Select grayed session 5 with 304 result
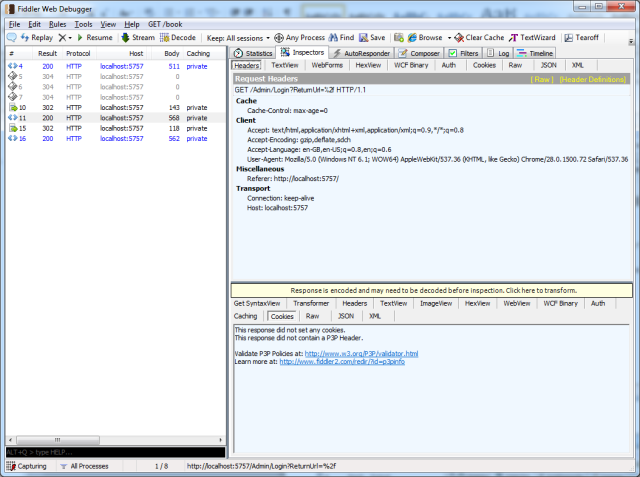The height and width of the screenshot is (477, 640). click(x=116, y=77)
